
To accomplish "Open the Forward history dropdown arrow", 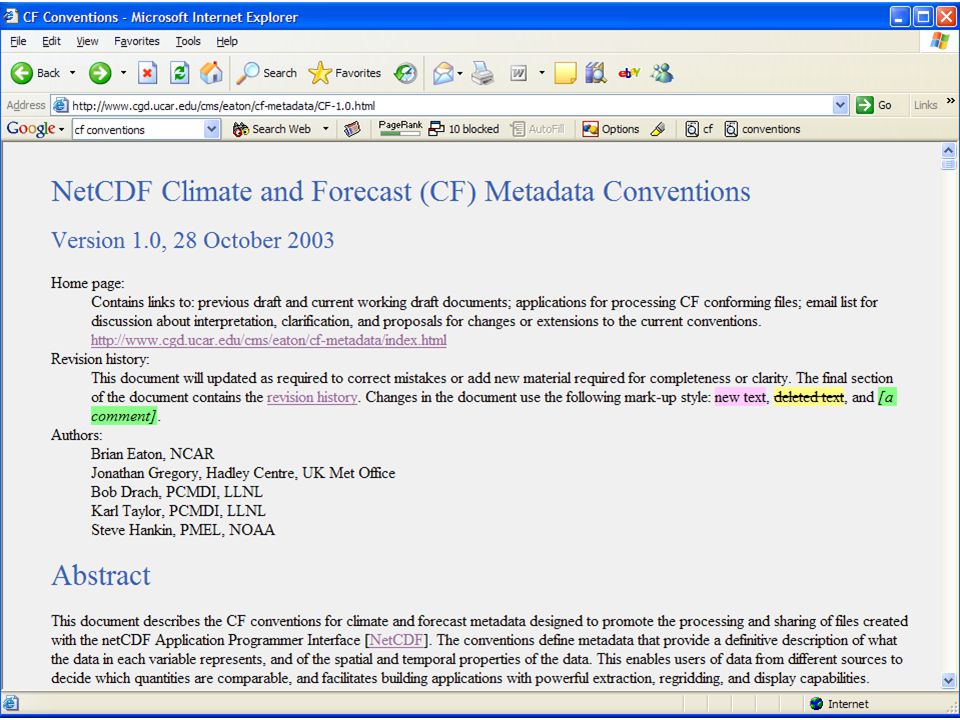I will [x=123, y=73].
